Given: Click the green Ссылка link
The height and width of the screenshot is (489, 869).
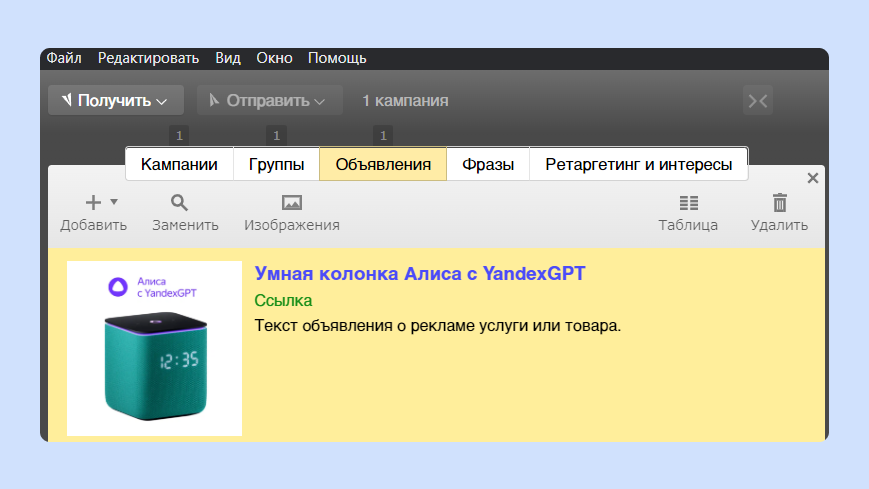Looking at the screenshot, I should 283,300.
